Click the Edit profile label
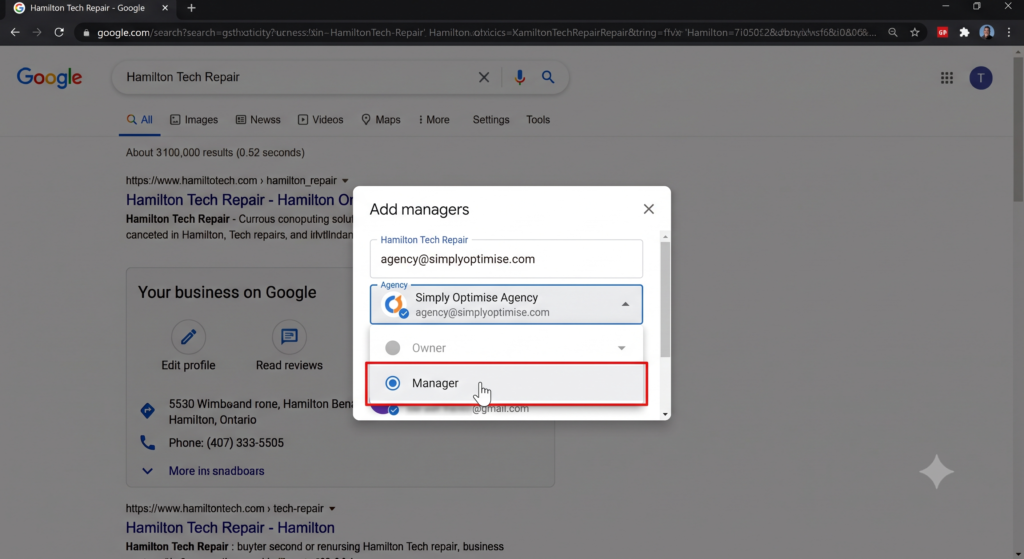1024x559 pixels. tap(188, 365)
